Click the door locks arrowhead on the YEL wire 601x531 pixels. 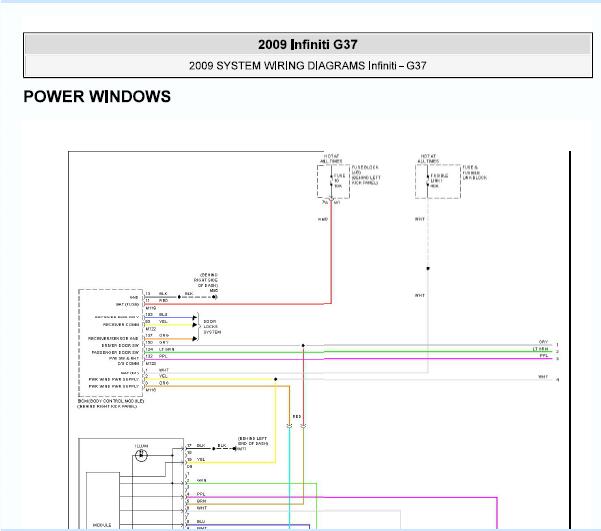coord(195,325)
